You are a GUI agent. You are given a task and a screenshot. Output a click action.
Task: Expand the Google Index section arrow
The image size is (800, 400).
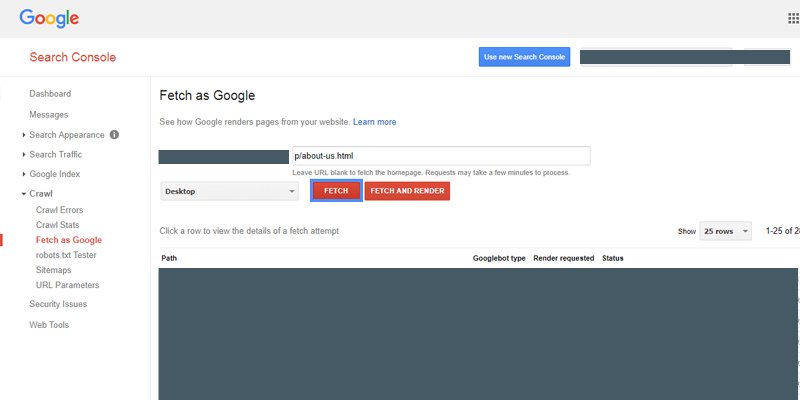click(x=24, y=174)
